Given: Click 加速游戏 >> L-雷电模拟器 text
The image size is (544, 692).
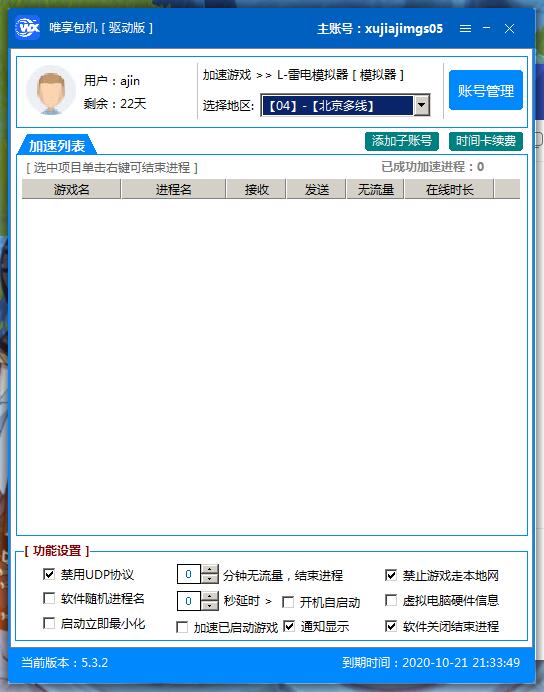Looking at the screenshot, I should coord(303,75).
